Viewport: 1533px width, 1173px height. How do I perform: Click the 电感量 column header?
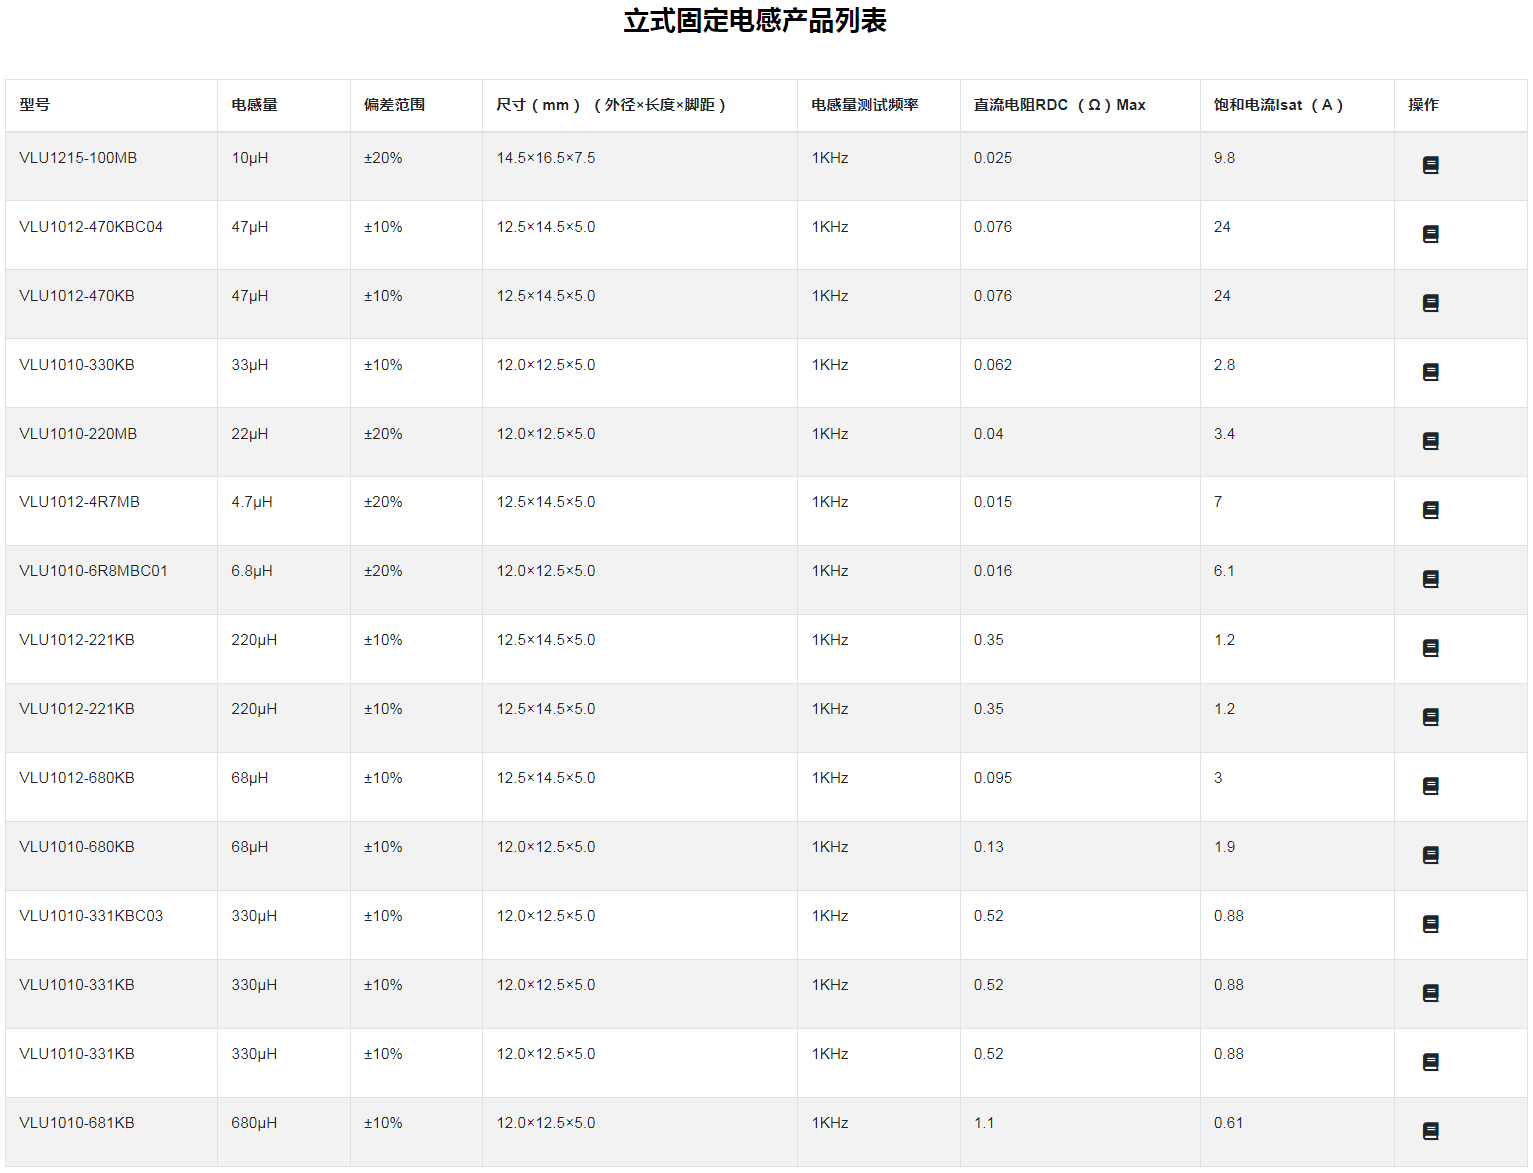click(x=254, y=105)
